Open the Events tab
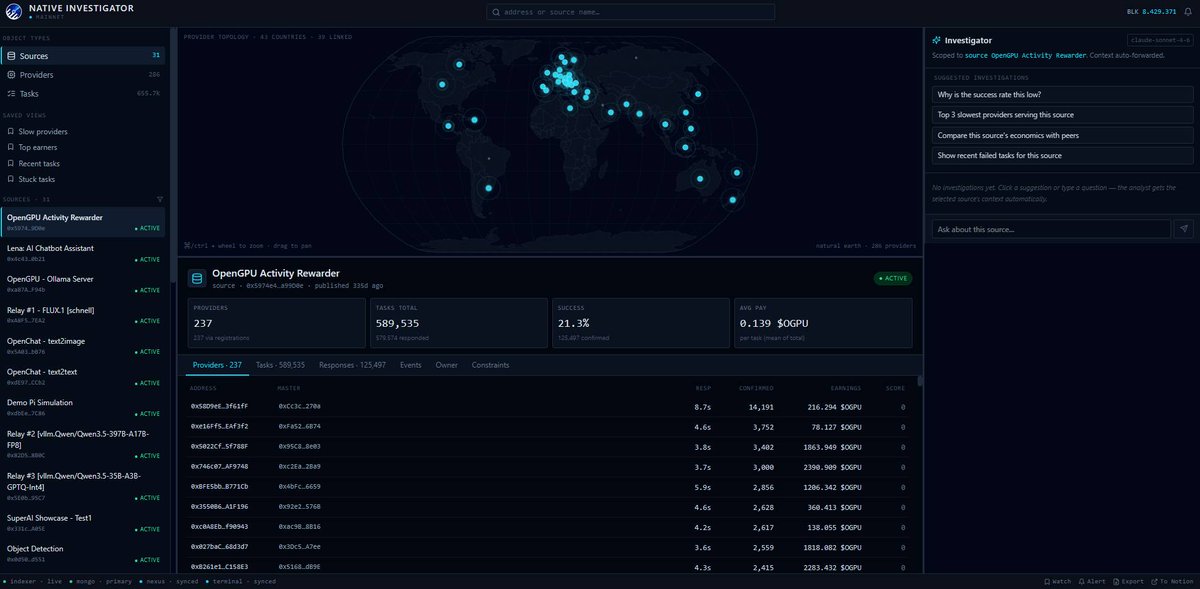 410,365
